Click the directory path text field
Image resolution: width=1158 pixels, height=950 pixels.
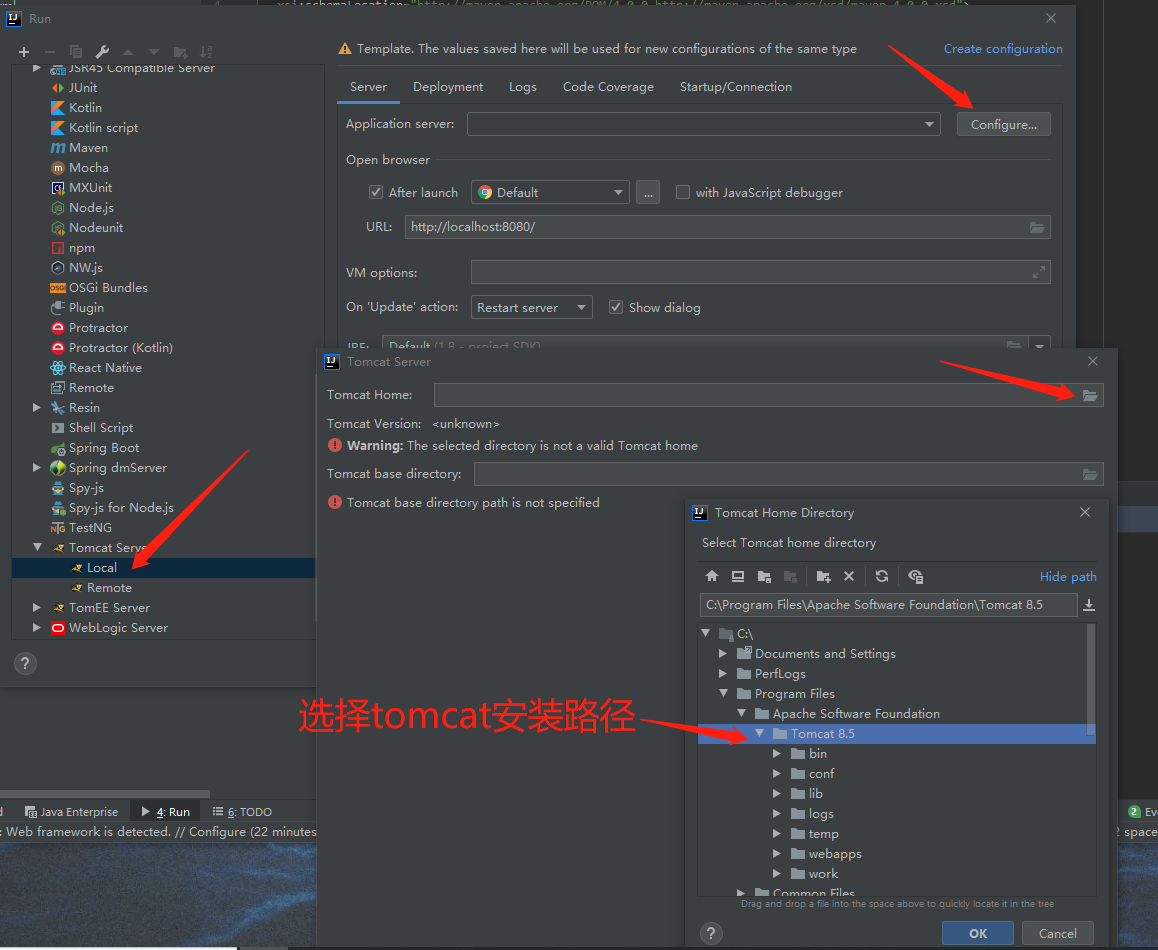click(x=888, y=605)
